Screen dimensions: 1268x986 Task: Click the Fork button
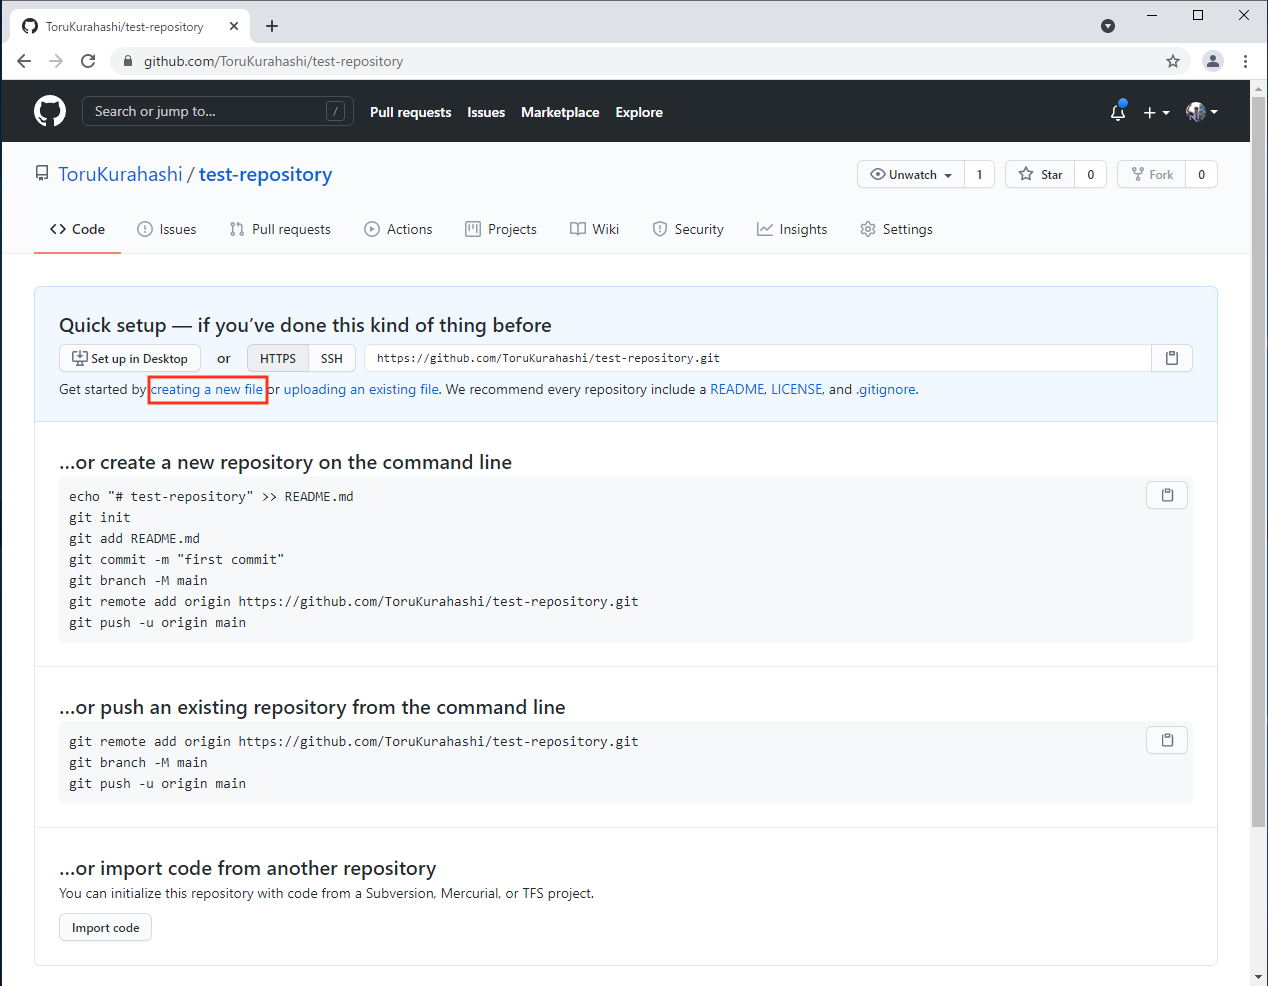[x=1152, y=174]
